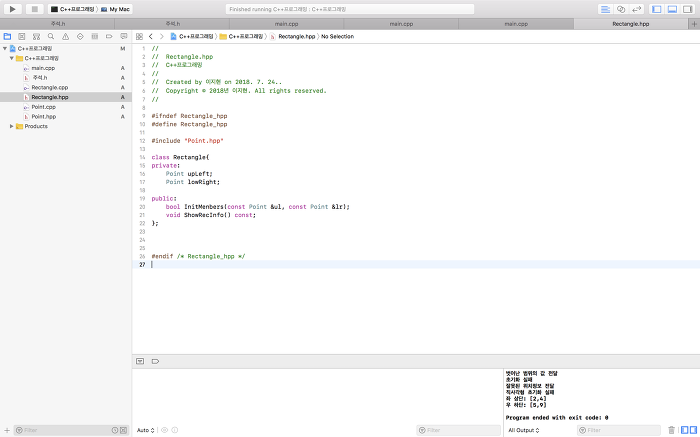Click 'Program ended with exit code: 0'
This screenshot has width=700, height=437.
[557, 418]
